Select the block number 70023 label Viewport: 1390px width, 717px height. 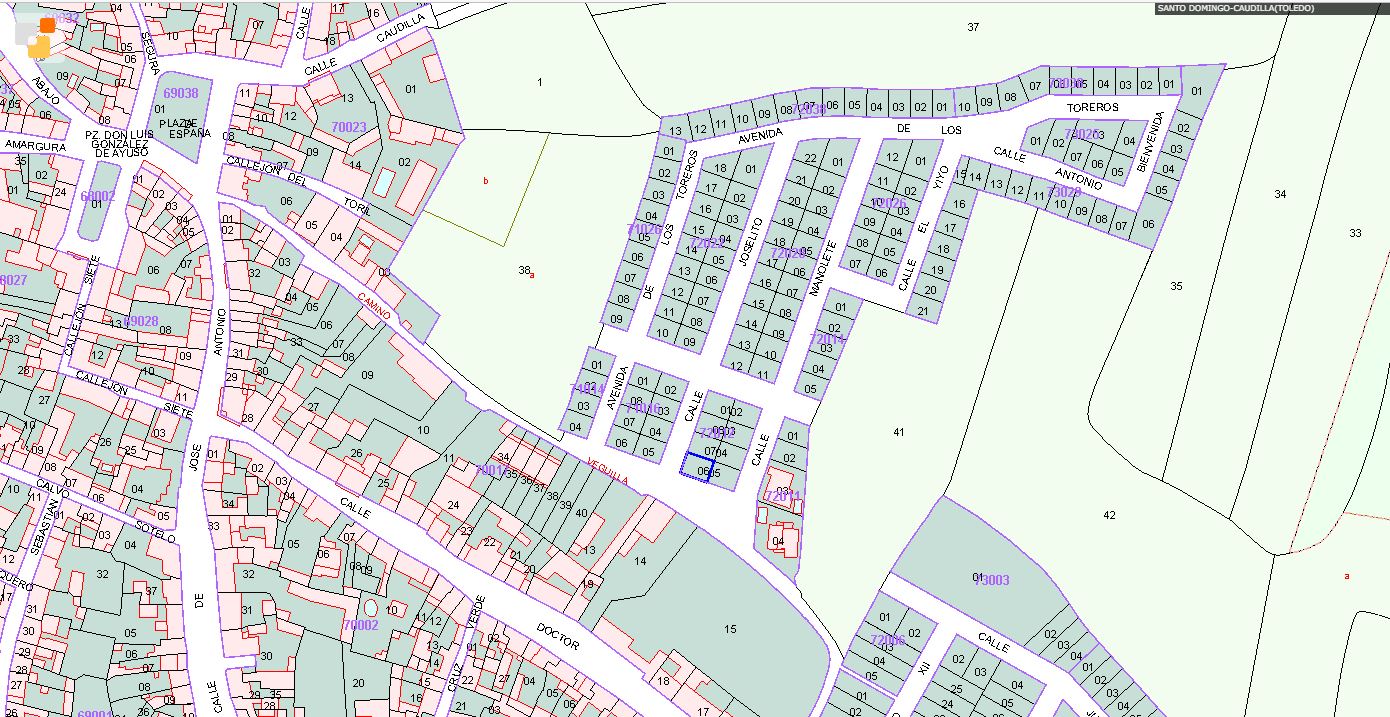[x=348, y=127]
